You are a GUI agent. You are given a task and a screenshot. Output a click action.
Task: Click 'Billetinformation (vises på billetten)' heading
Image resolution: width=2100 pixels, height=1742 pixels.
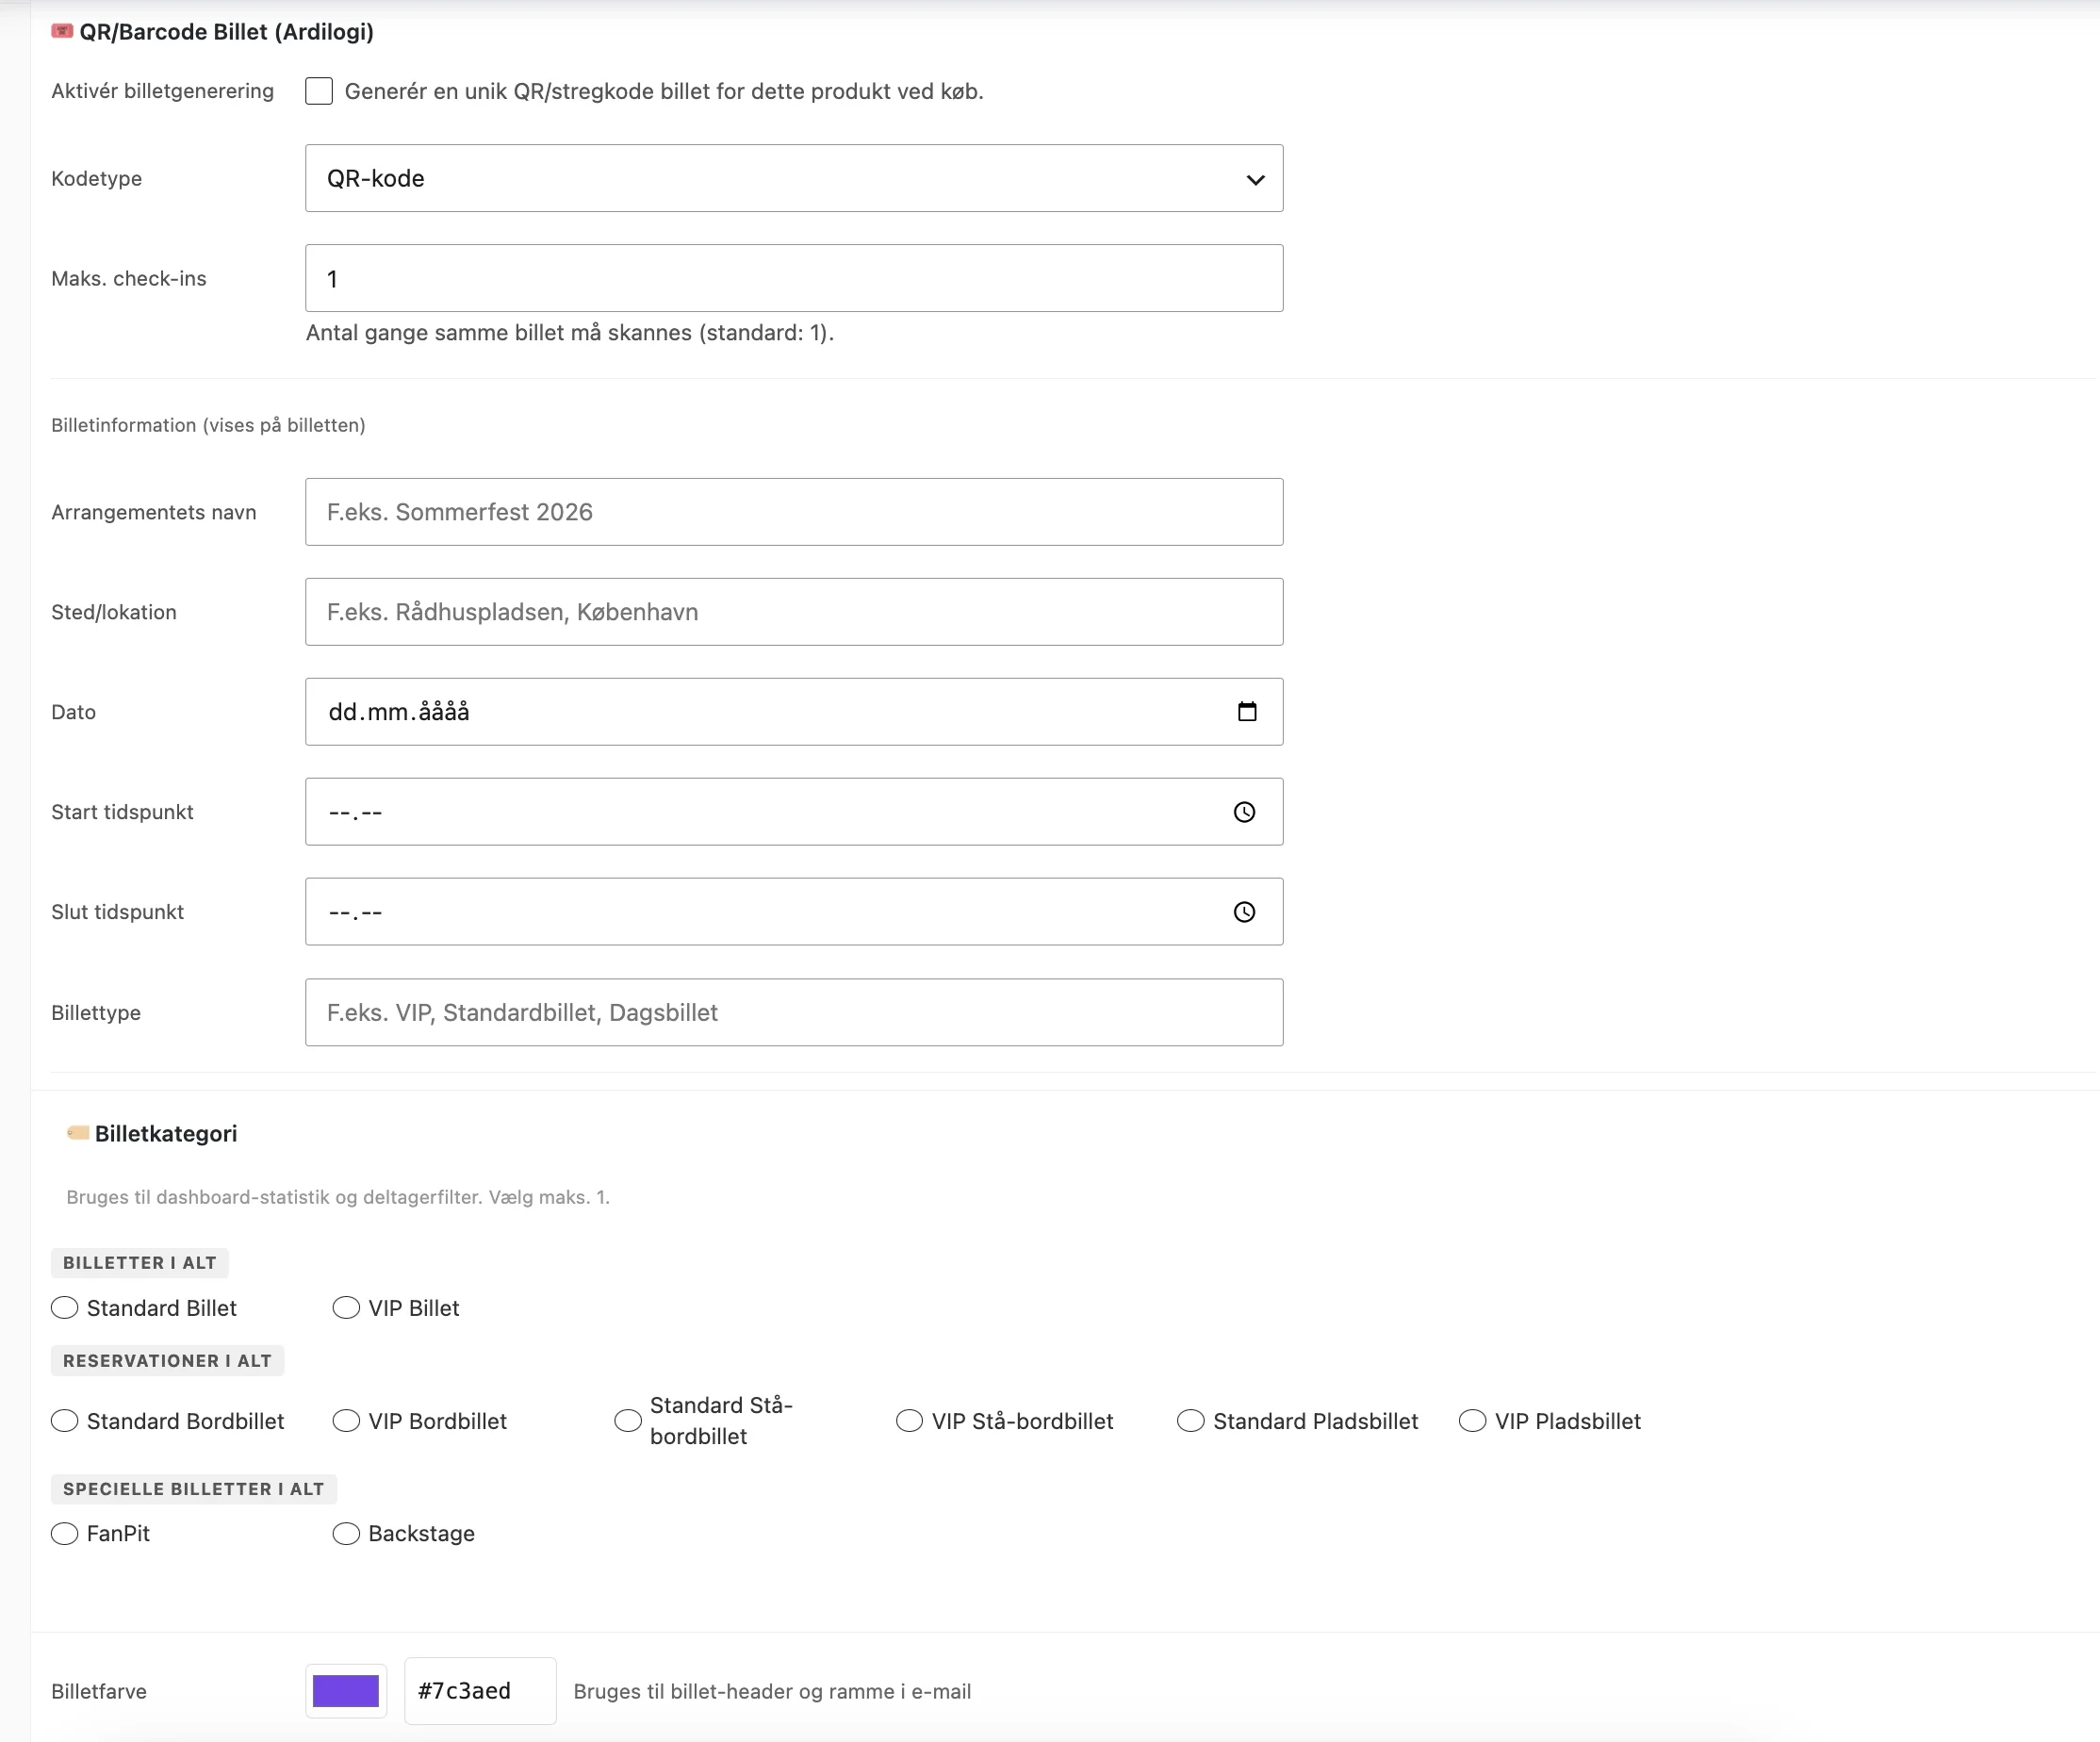[208, 425]
